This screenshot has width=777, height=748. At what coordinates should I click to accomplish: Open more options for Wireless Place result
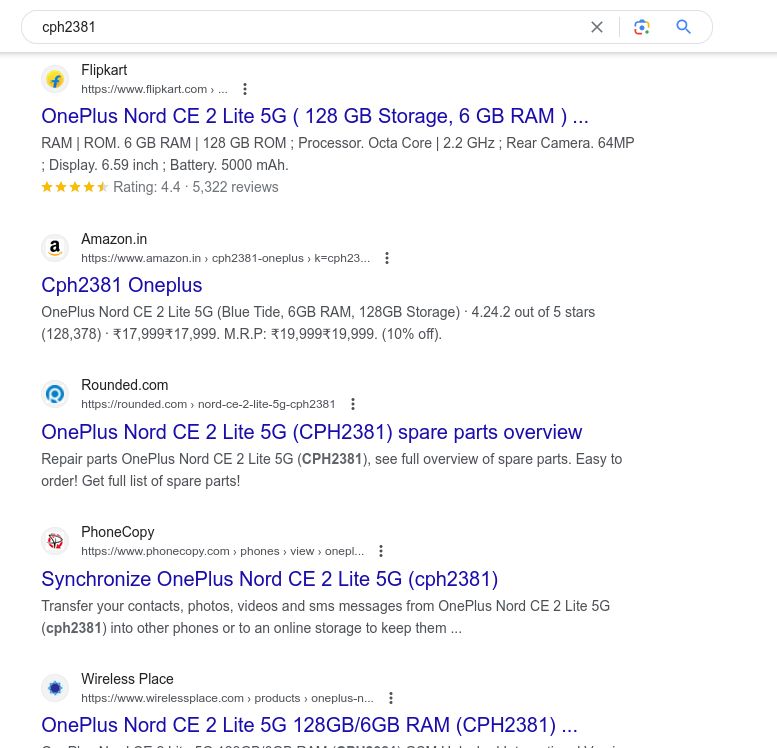(x=391, y=698)
